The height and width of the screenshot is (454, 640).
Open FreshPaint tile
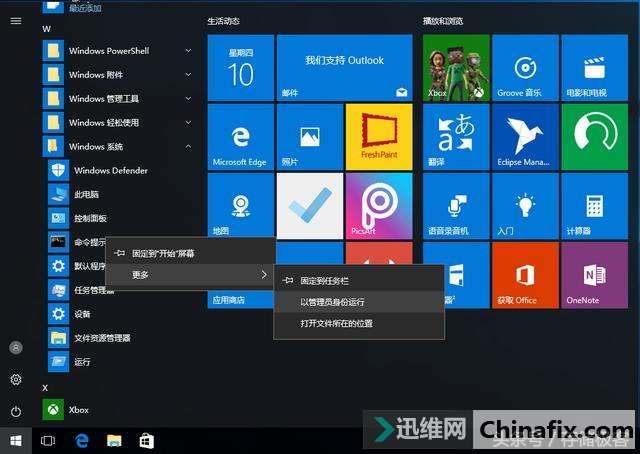point(379,137)
